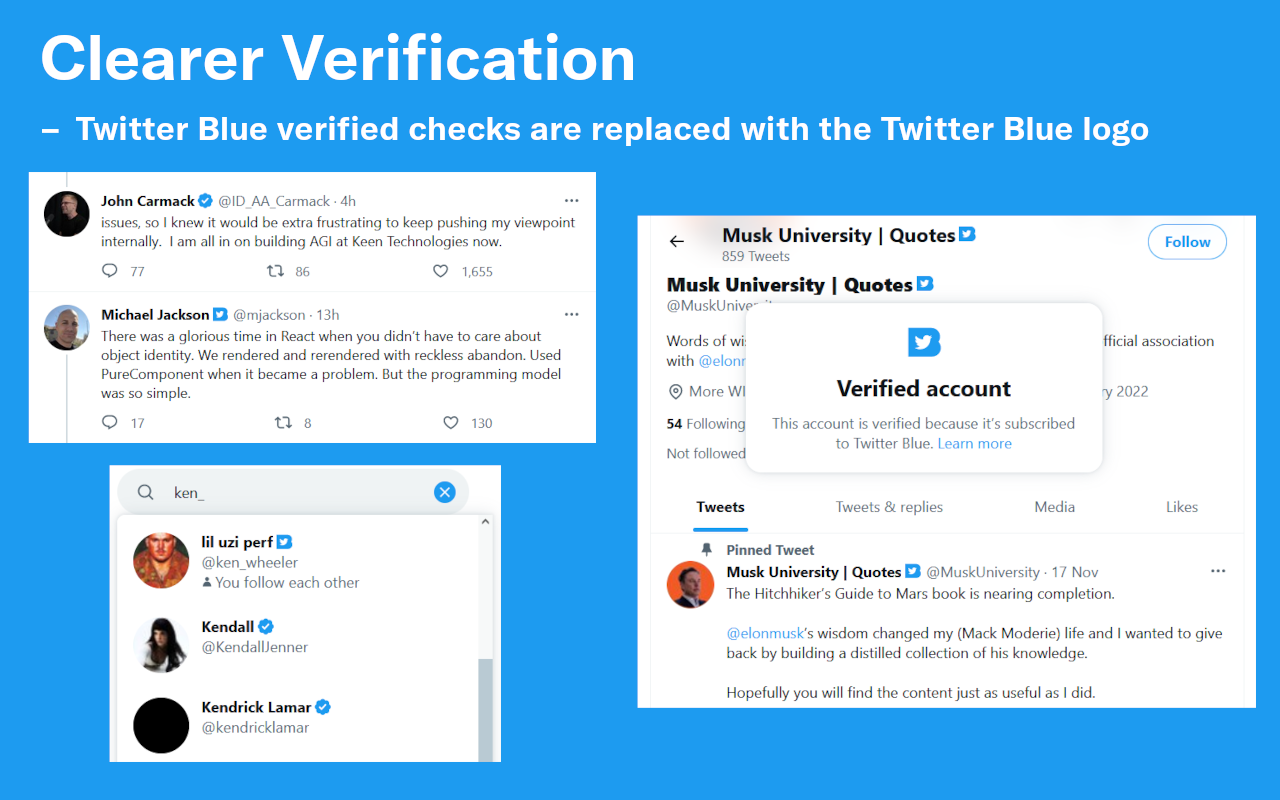This screenshot has height=800, width=1280.
Task: Reply to Michael Jackson's tweet
Action: [x=110, y=423]
